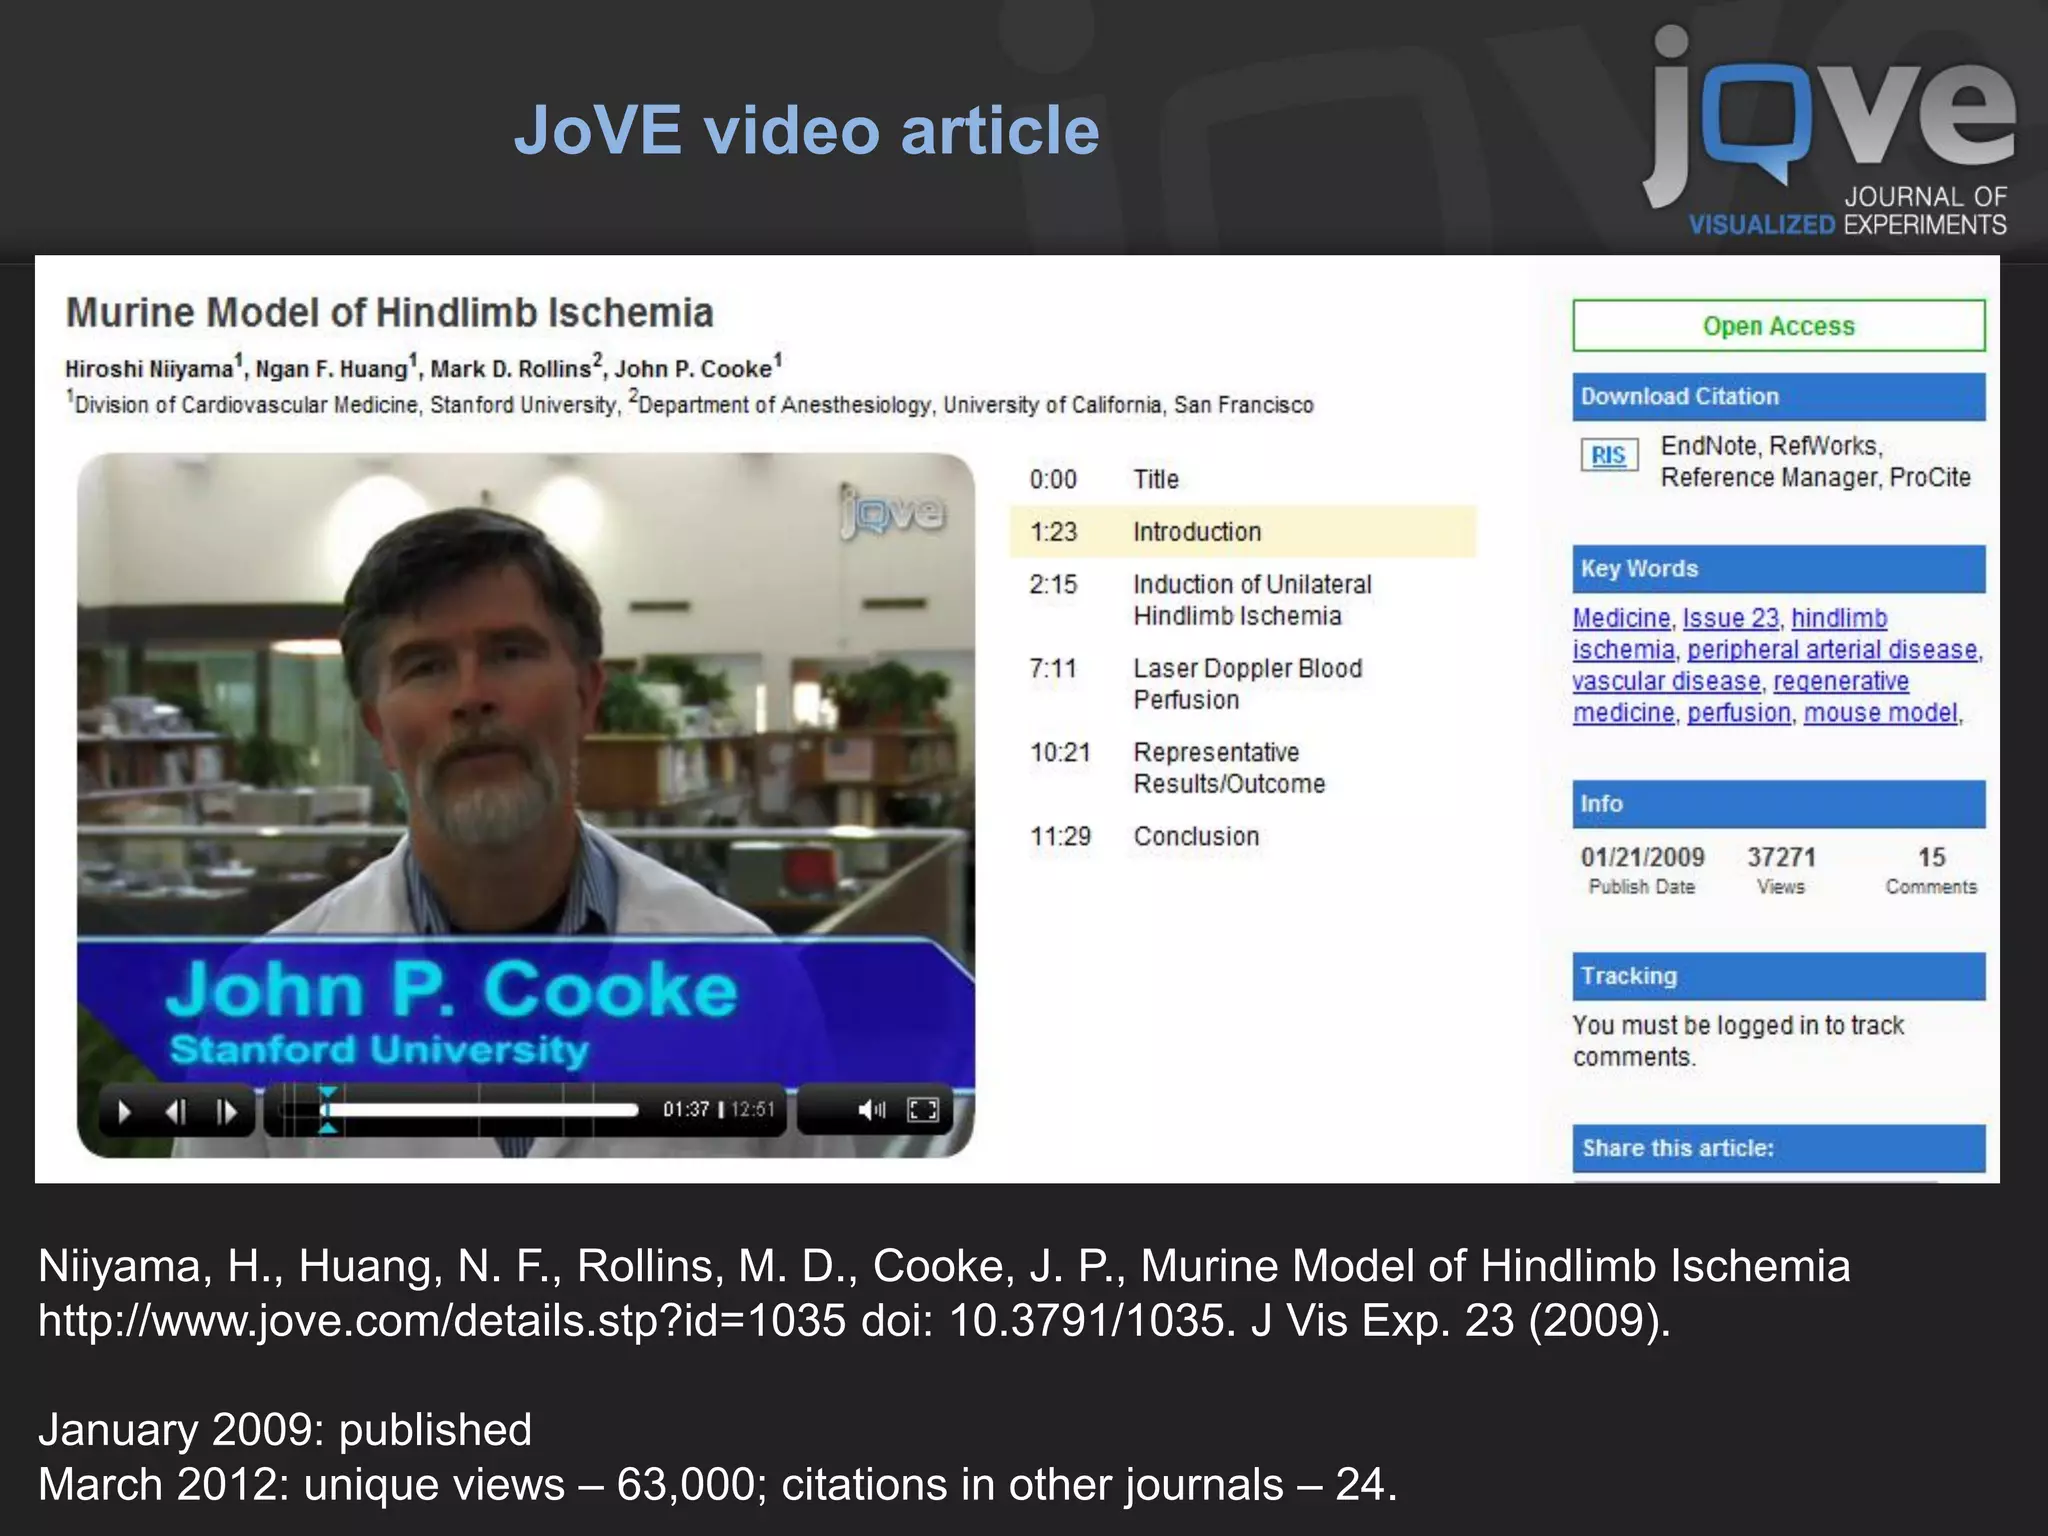Click author name Ngan F. Huang
The height and width of the screenshot is (1536, 2048).
[x=332, y=369]
